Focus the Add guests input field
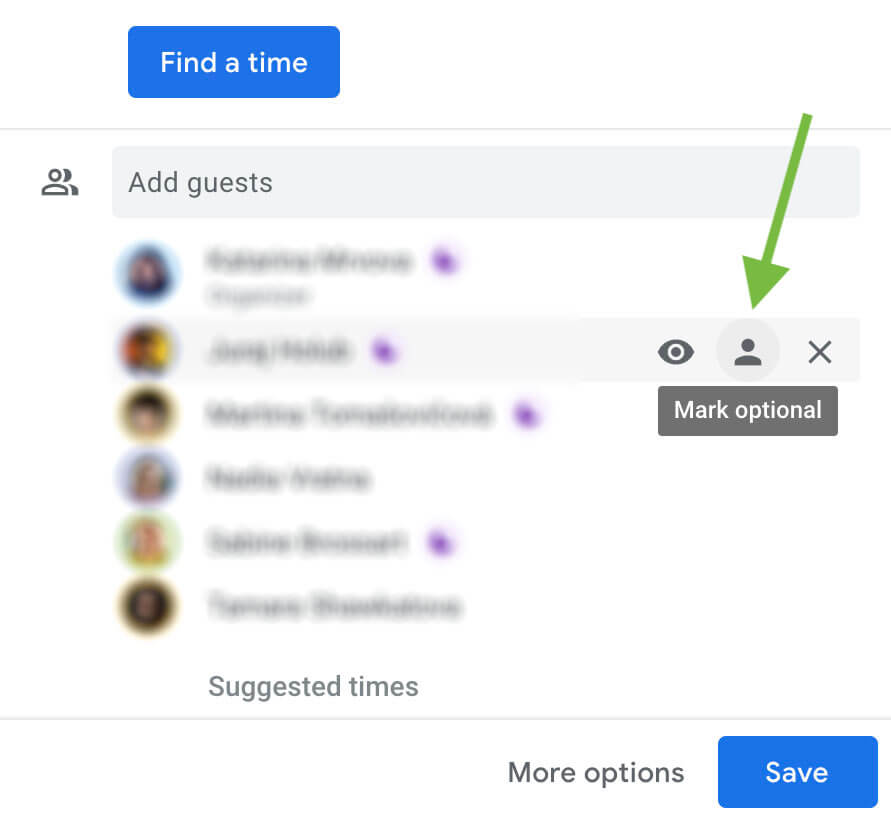 point(486,182)
